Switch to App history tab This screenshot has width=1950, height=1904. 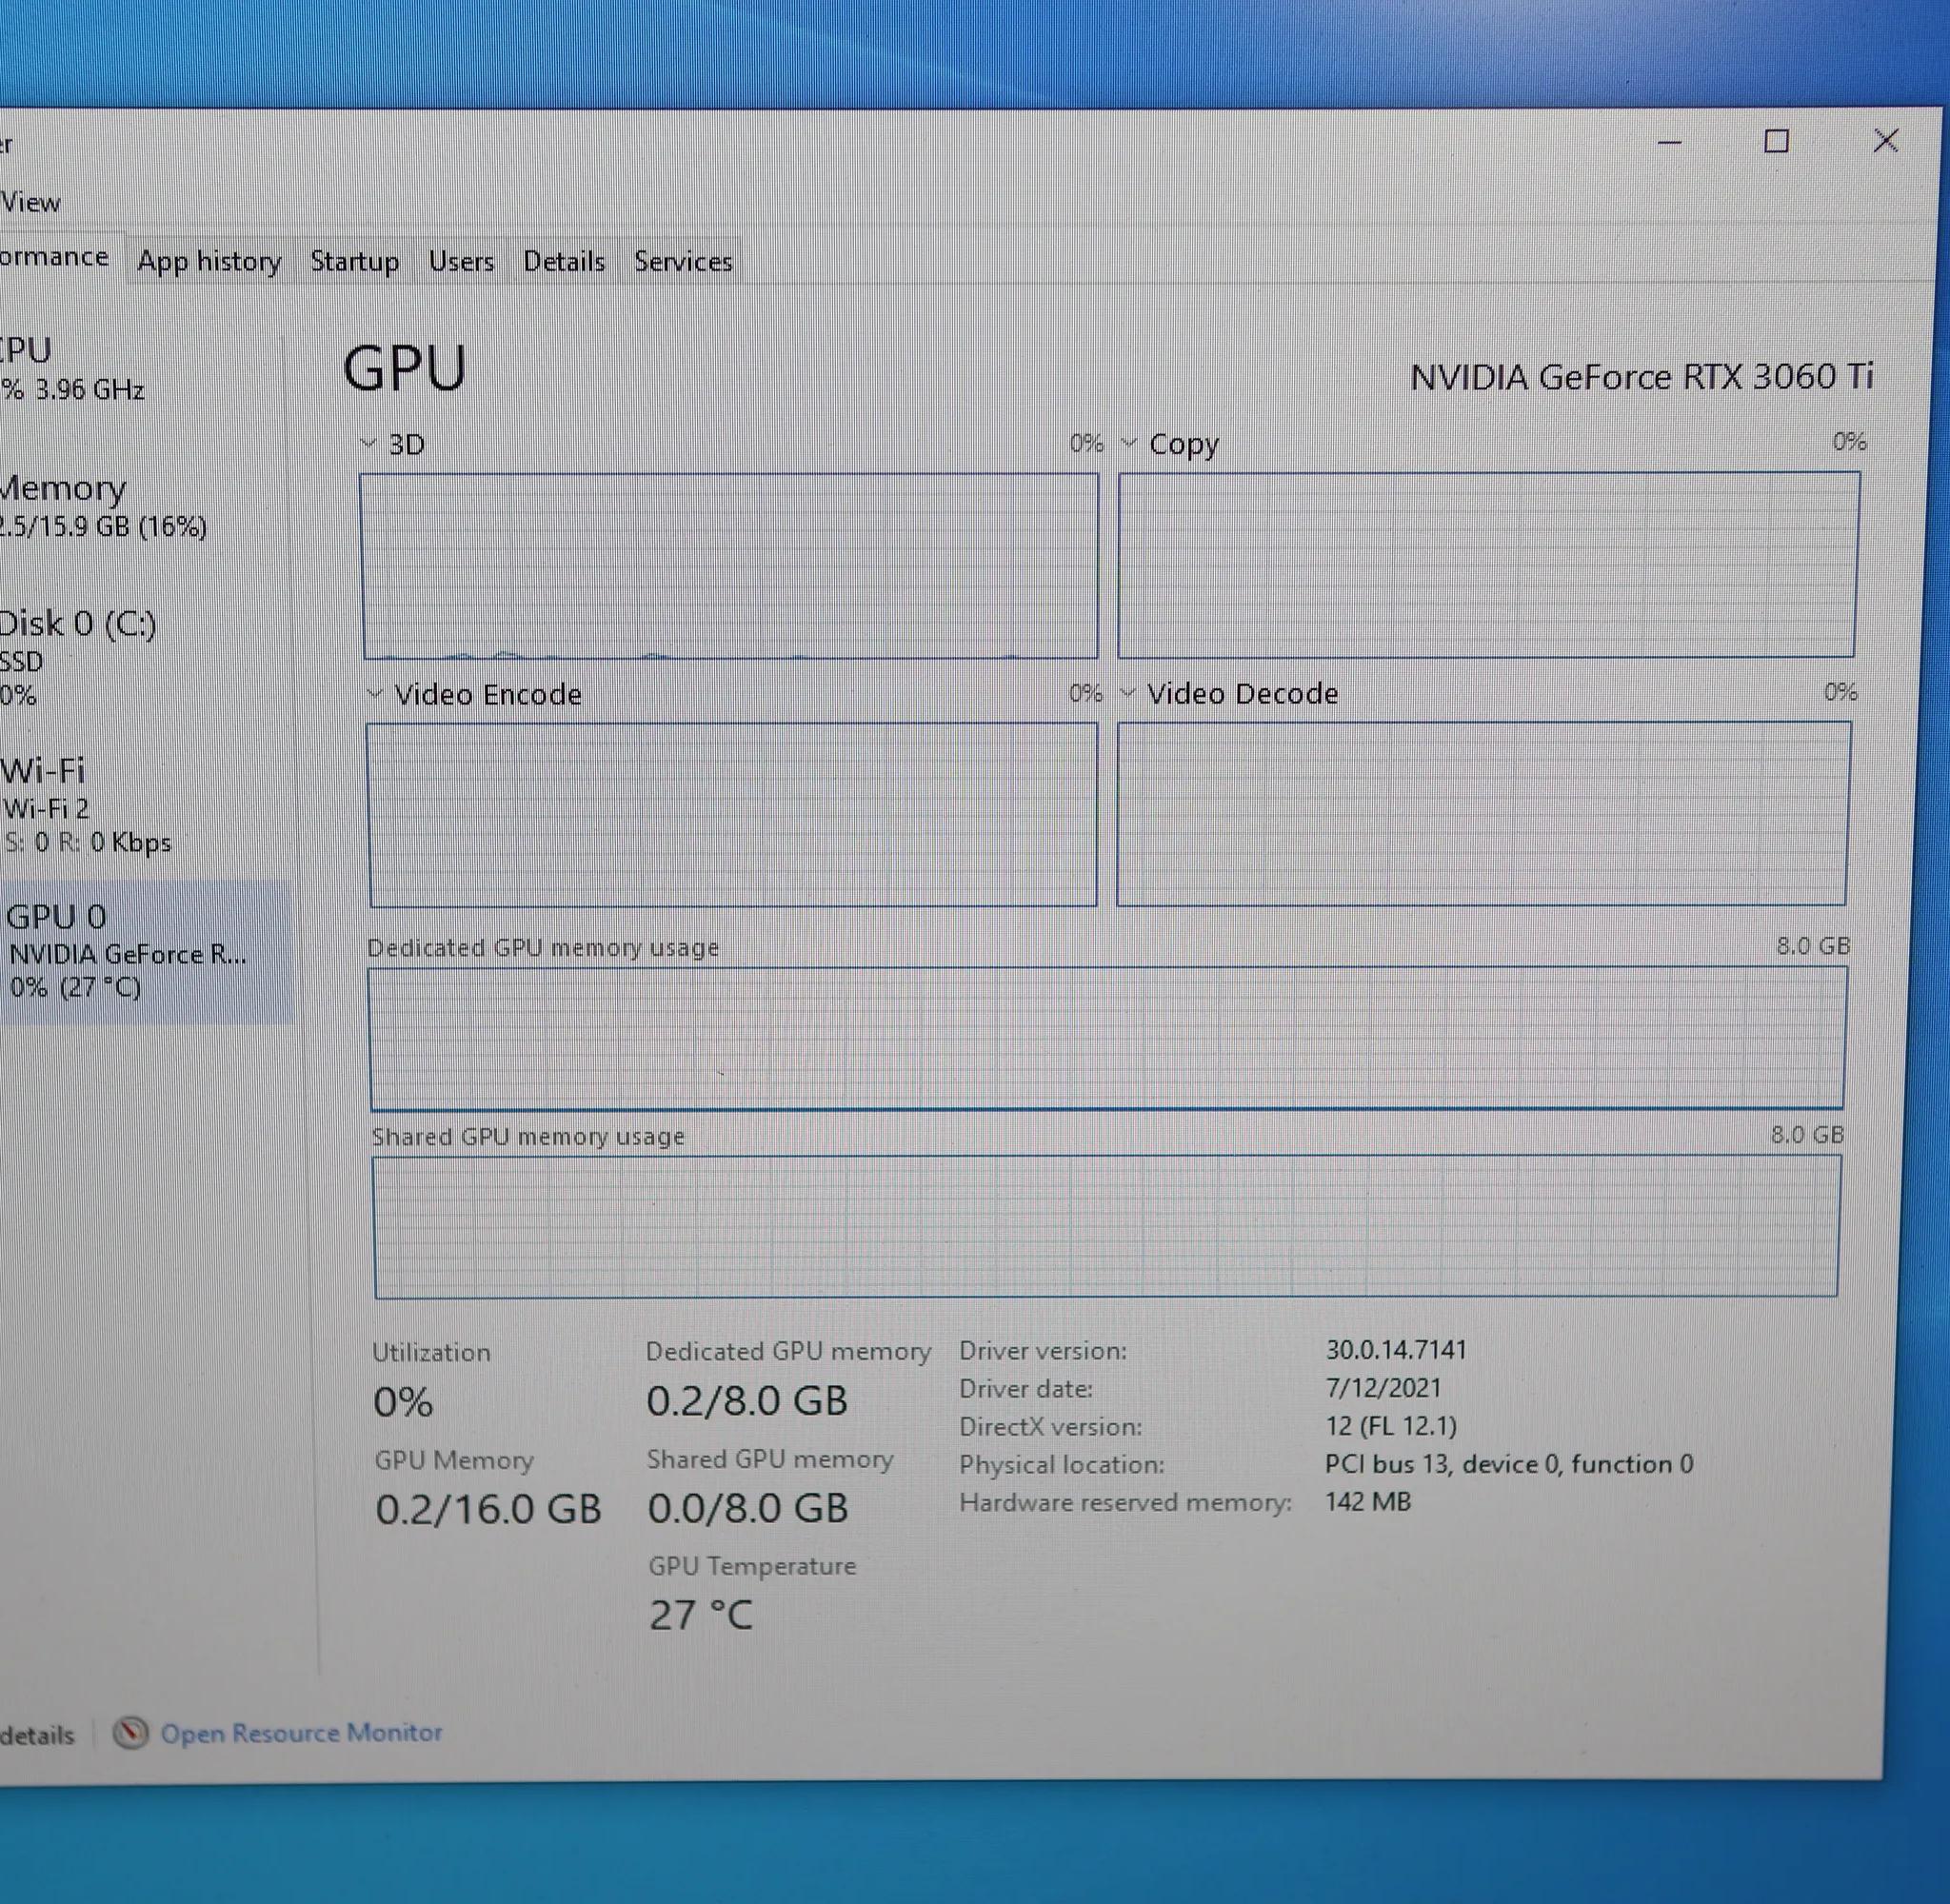click(209, 261)
